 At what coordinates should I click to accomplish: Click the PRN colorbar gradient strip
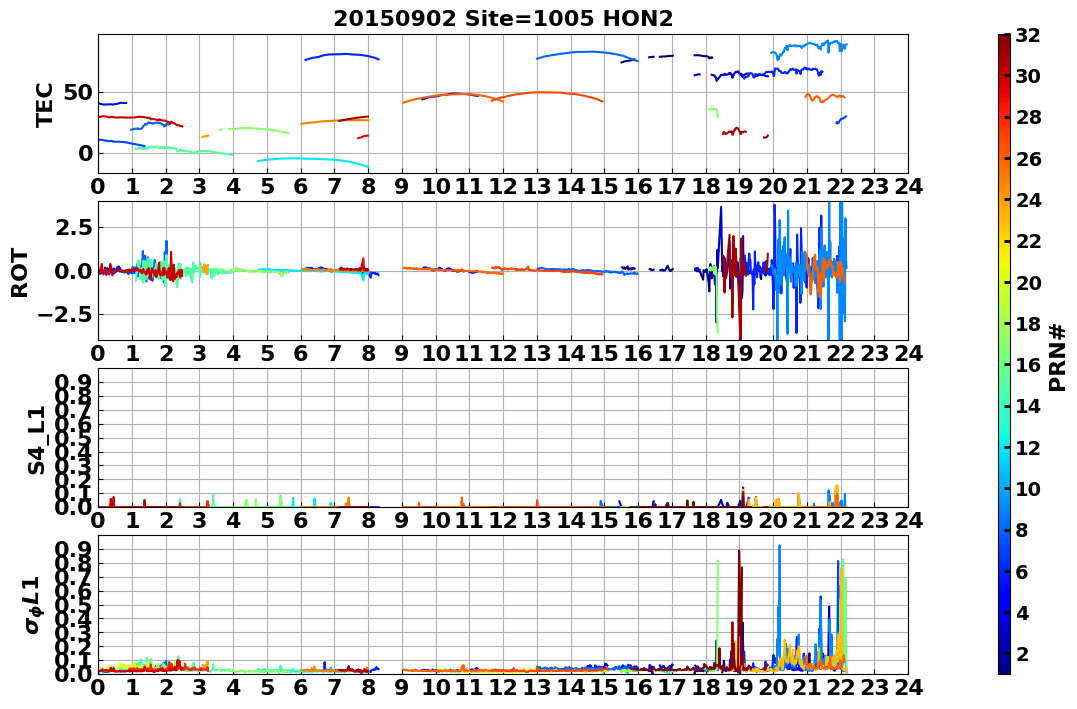point(1004,354)
